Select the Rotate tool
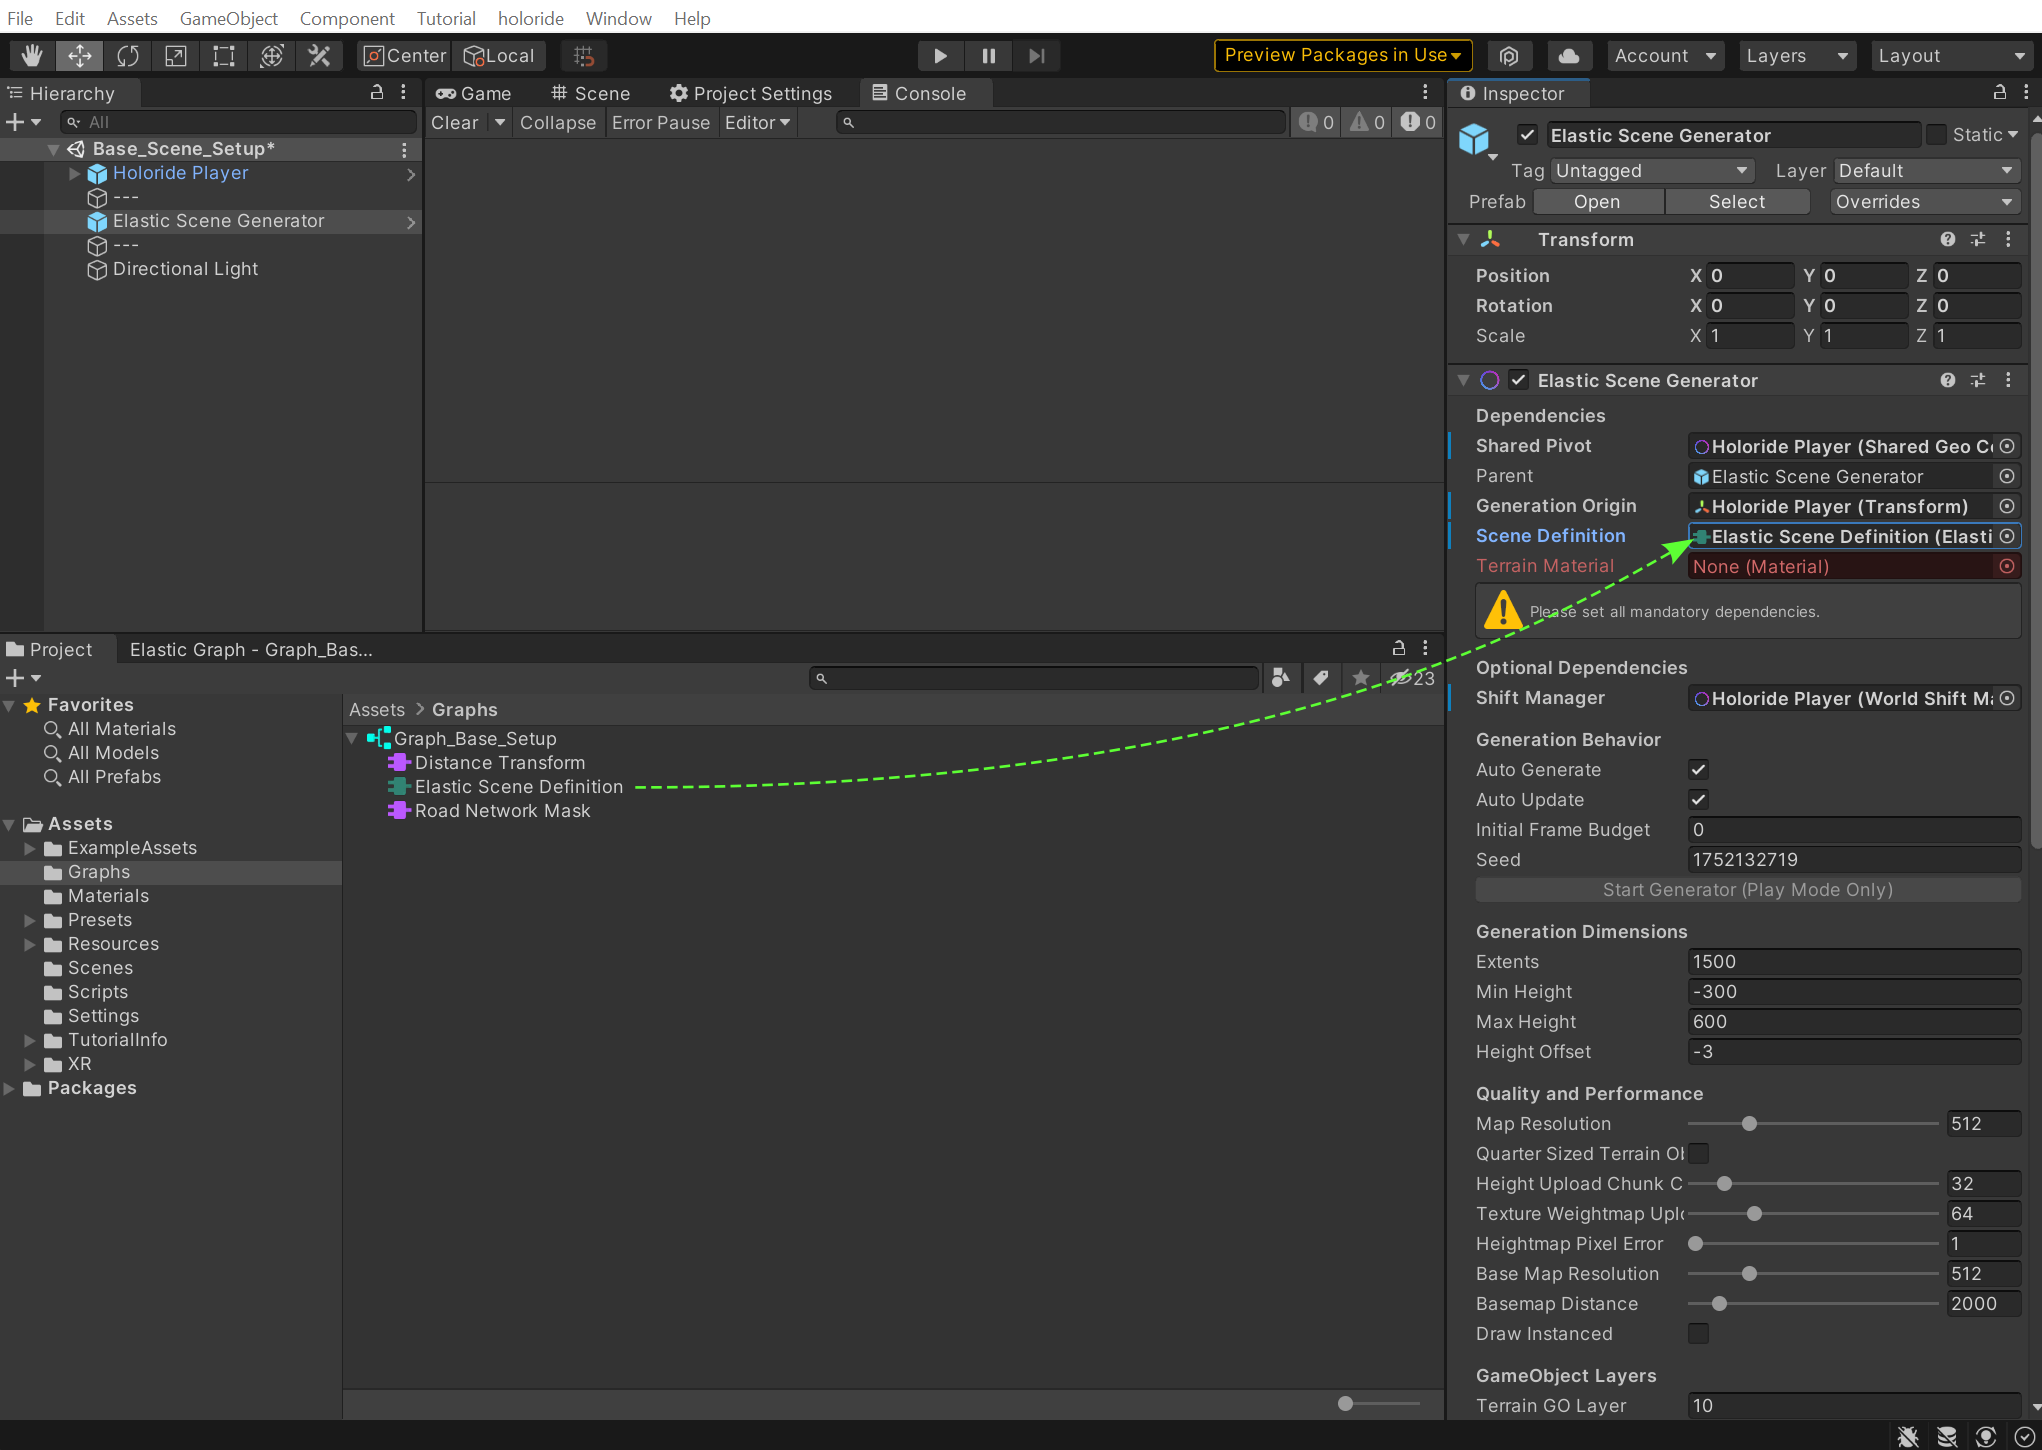This screenshot has height=1450, width=2042. pyautogui.click(x=127, y=56)
